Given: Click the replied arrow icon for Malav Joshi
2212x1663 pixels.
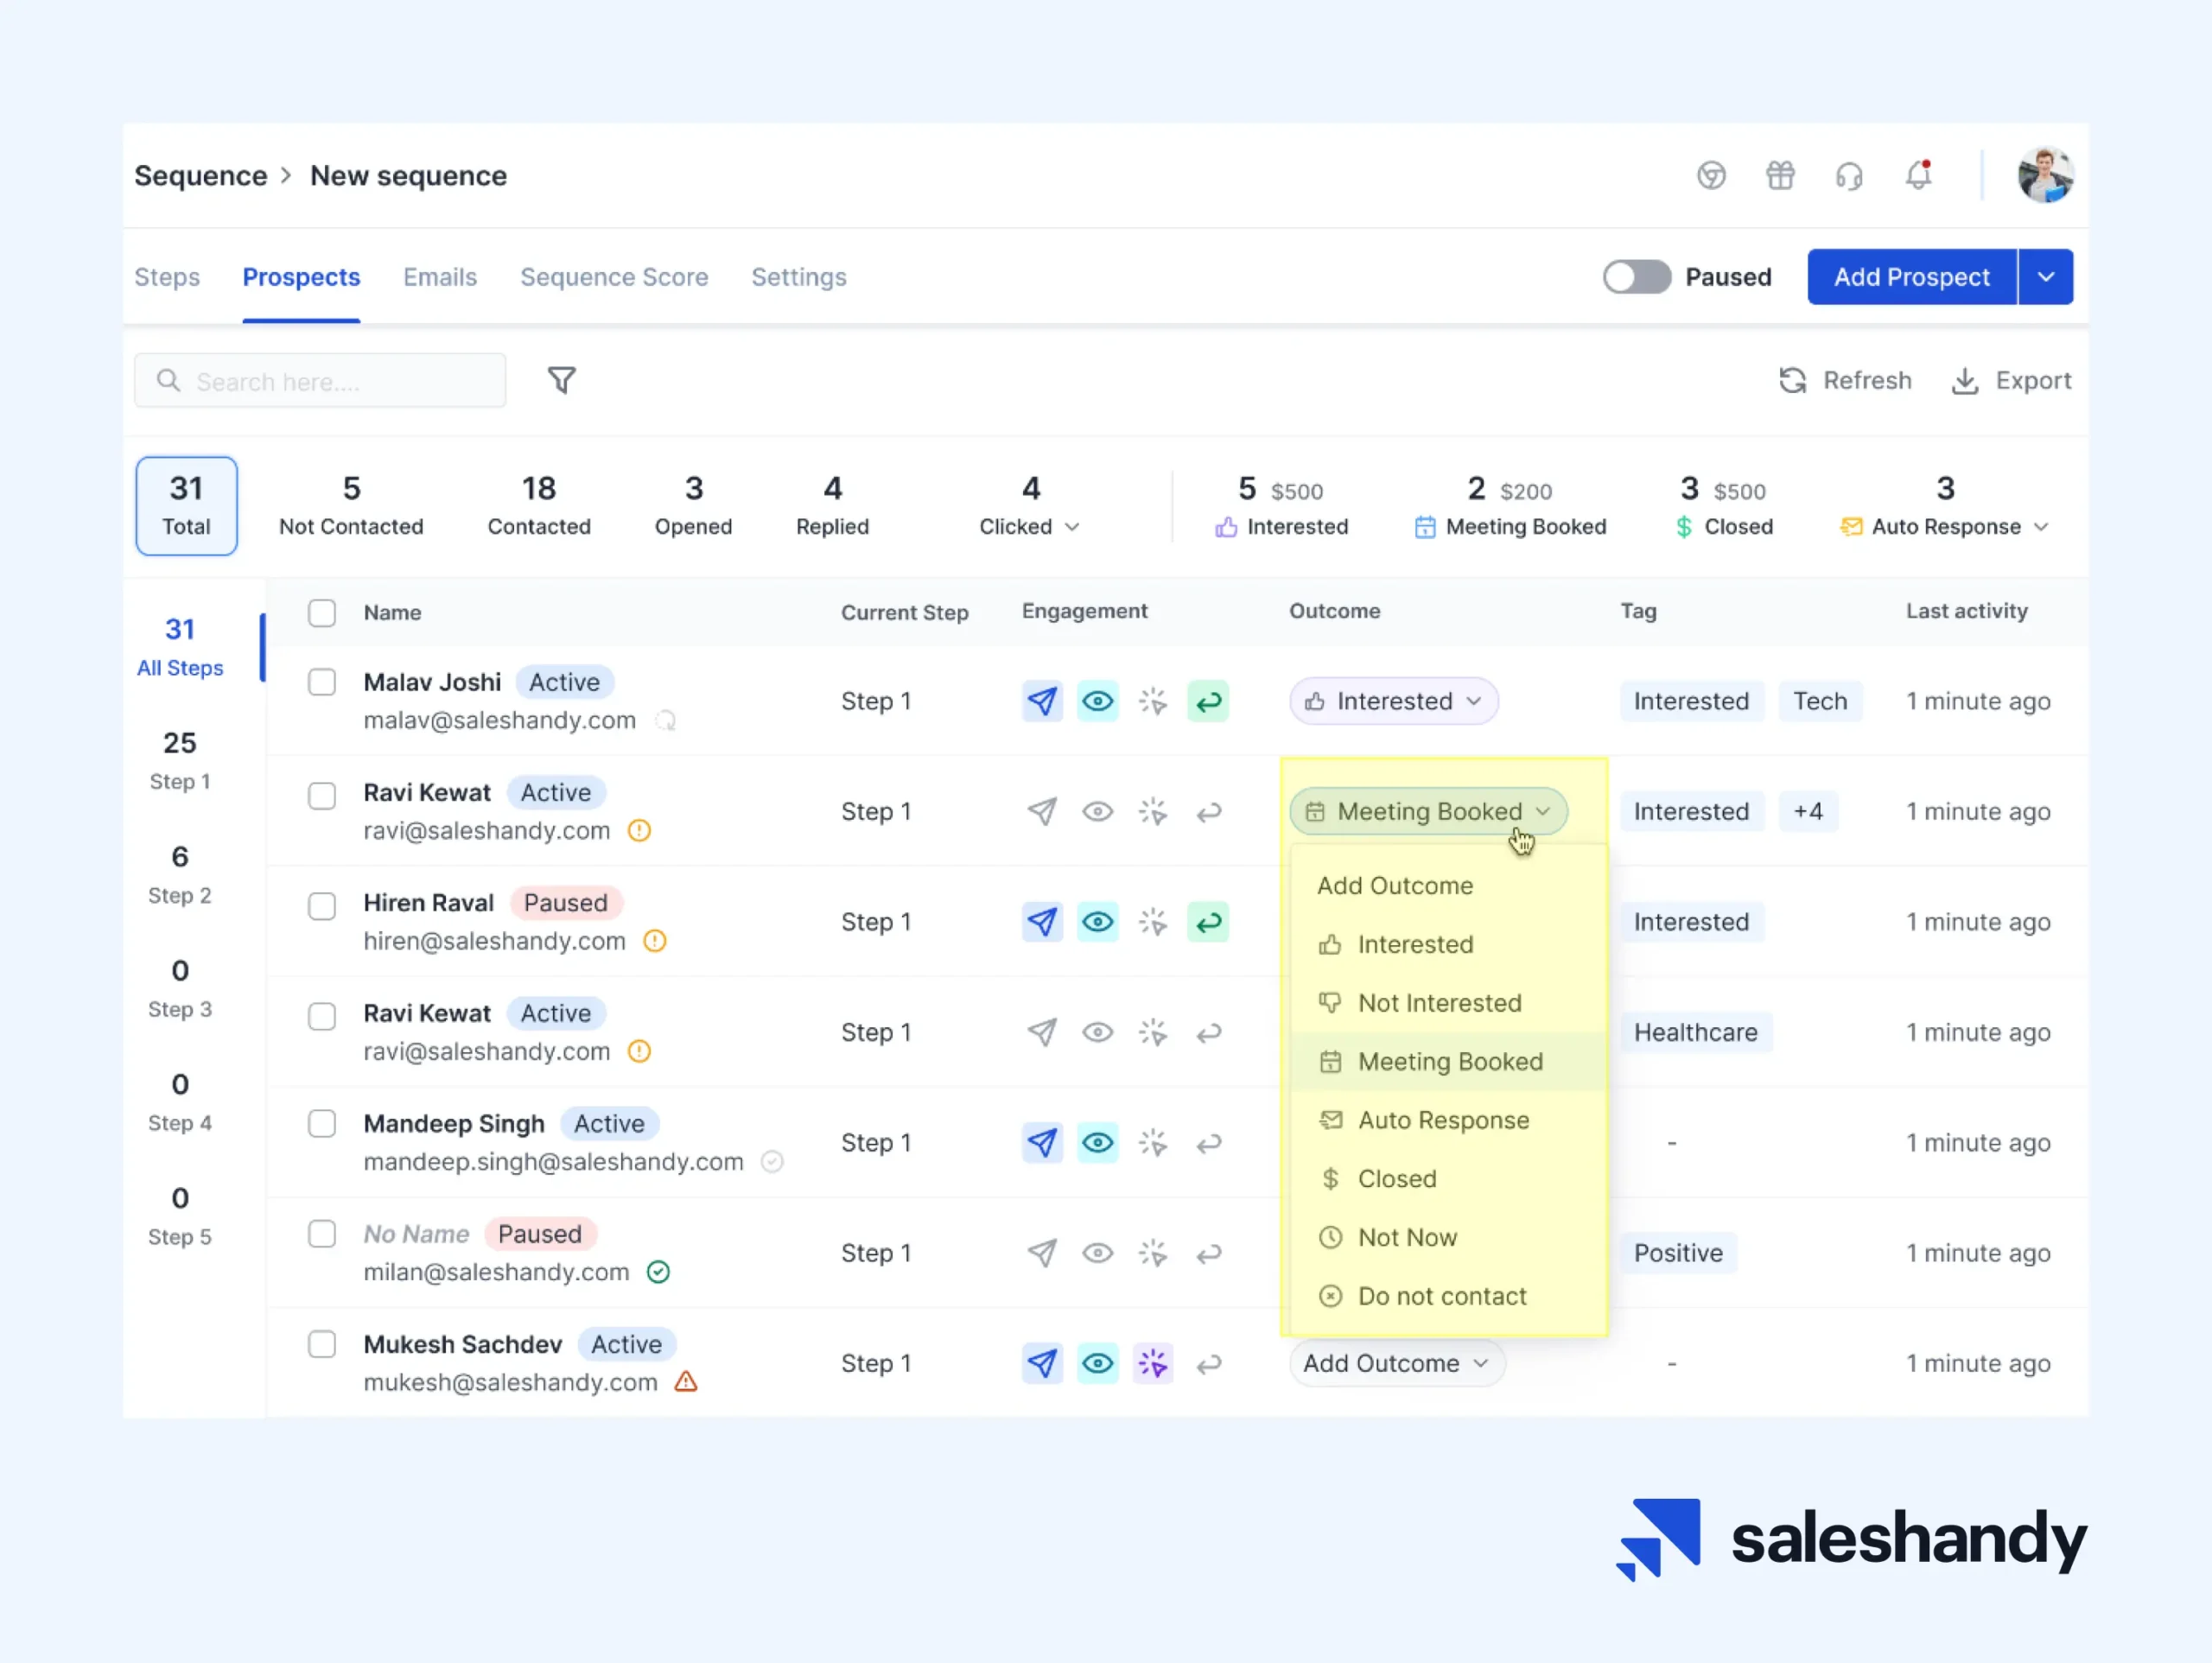Looking at the screenshot, I should pyautogui.click(x=1208, y=701).
